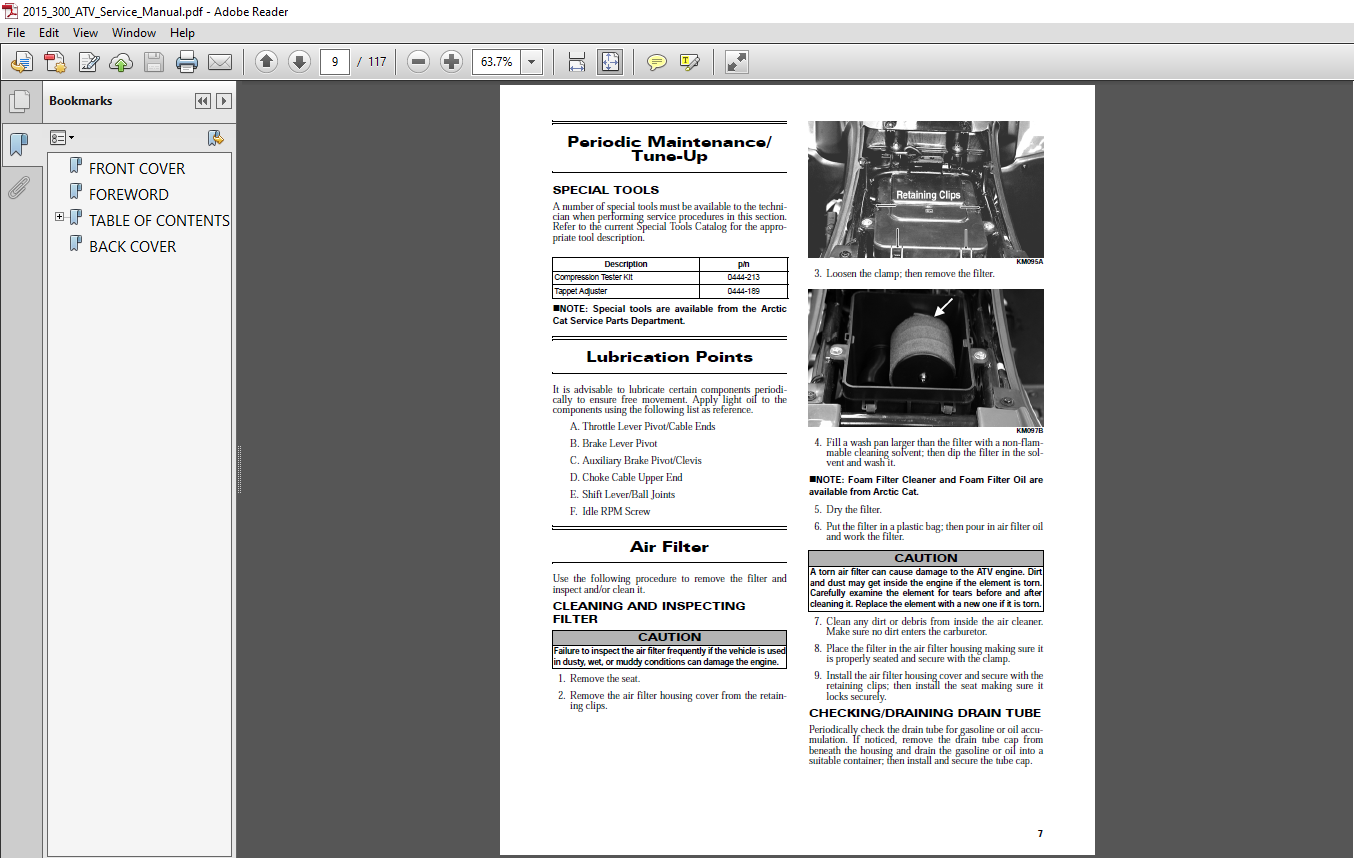This screenshot has width=1354, height=858.
Task: Click the Lubrication Points heading
Action: pos(670,357)
